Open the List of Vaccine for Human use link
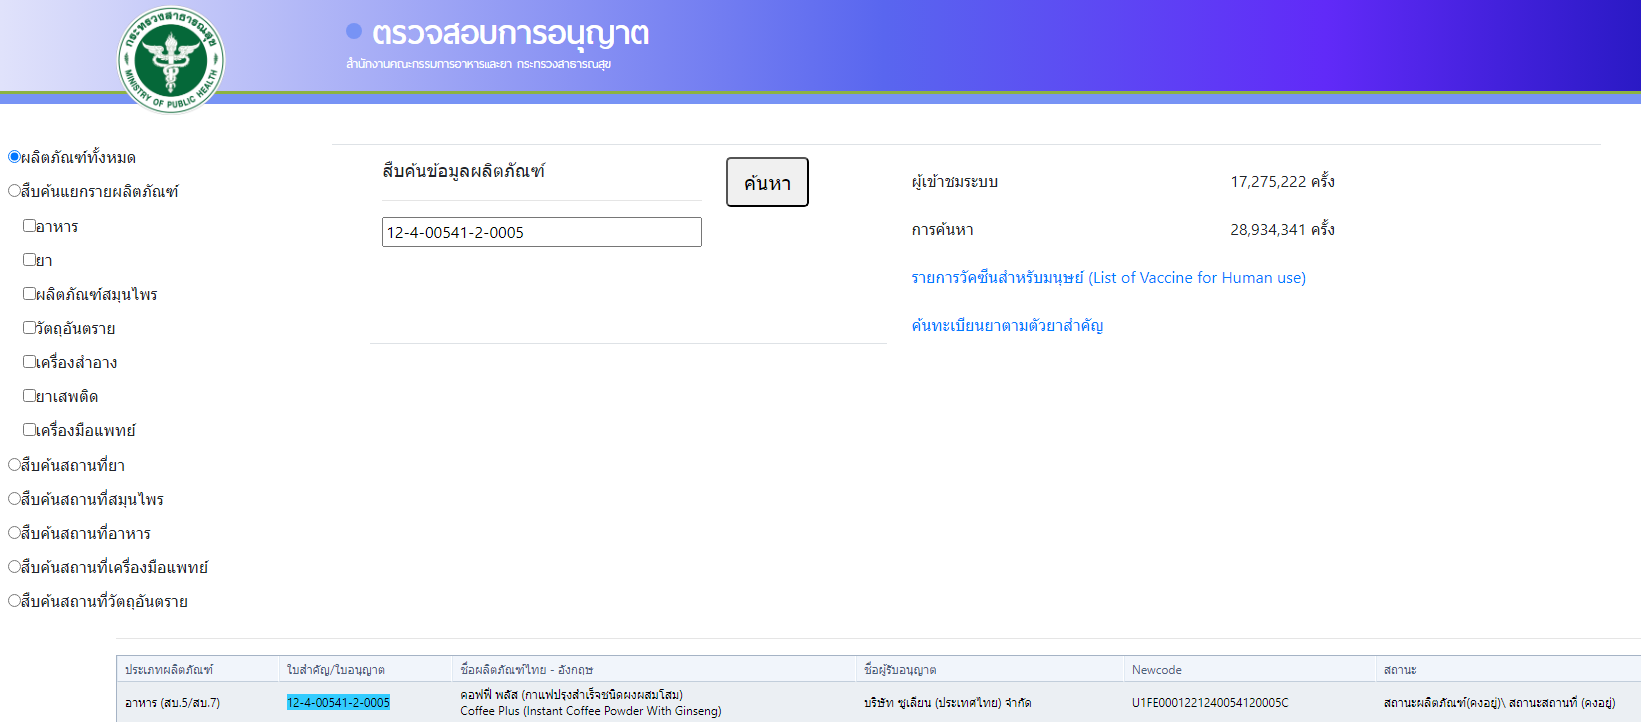 click(x=1108, y=278)
